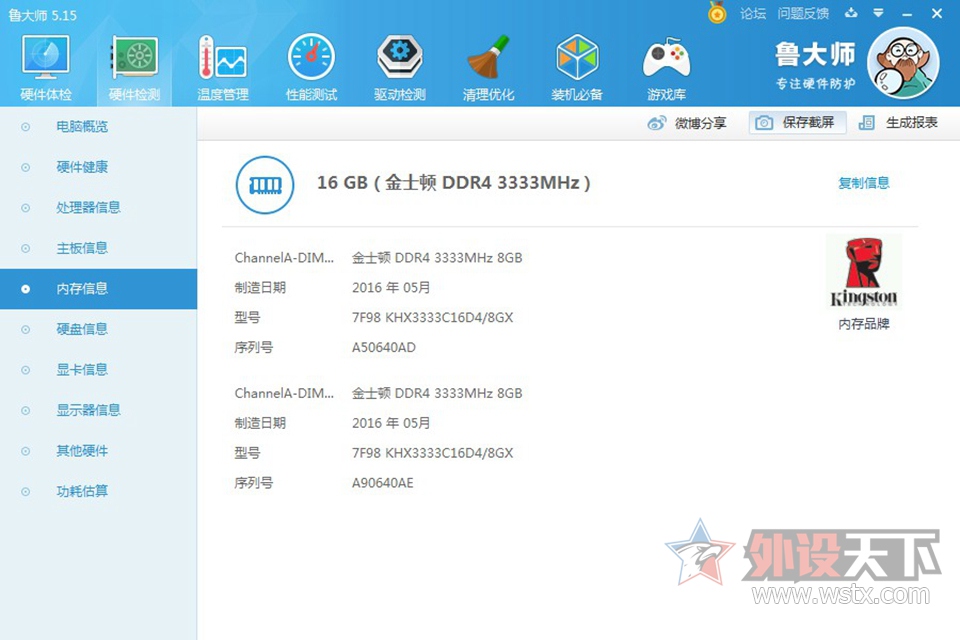Click the gold medal icon in title bar
The height and width of the screenshot is (640, 960).
pyautogui.click(x=717, y=13)
